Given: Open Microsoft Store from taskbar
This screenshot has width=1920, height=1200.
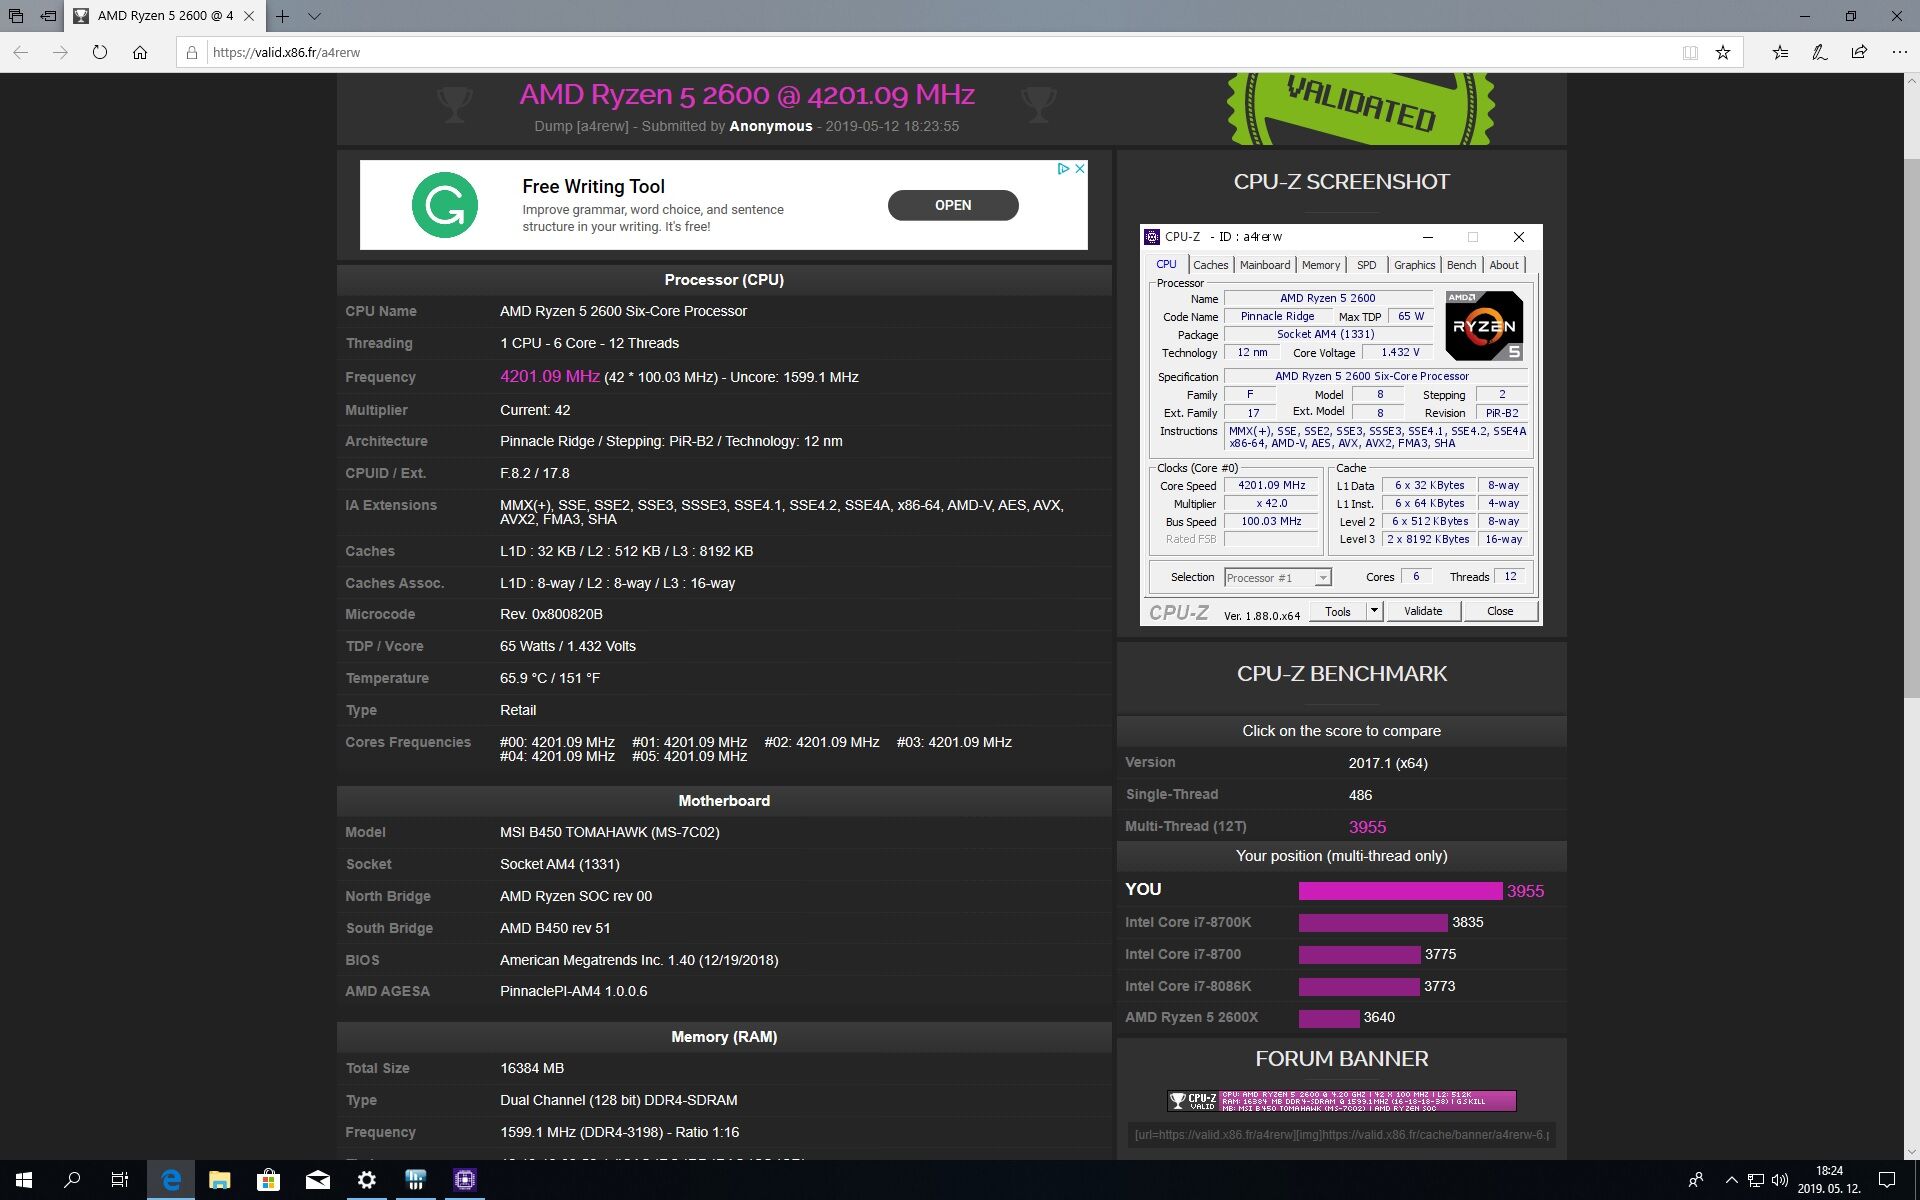Looking at the screenshot, I should tap(268, 1180).
